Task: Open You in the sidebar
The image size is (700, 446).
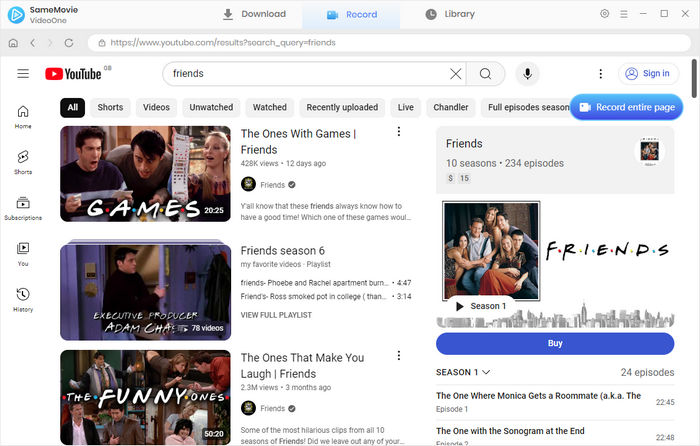Action: tap(23, 254)
